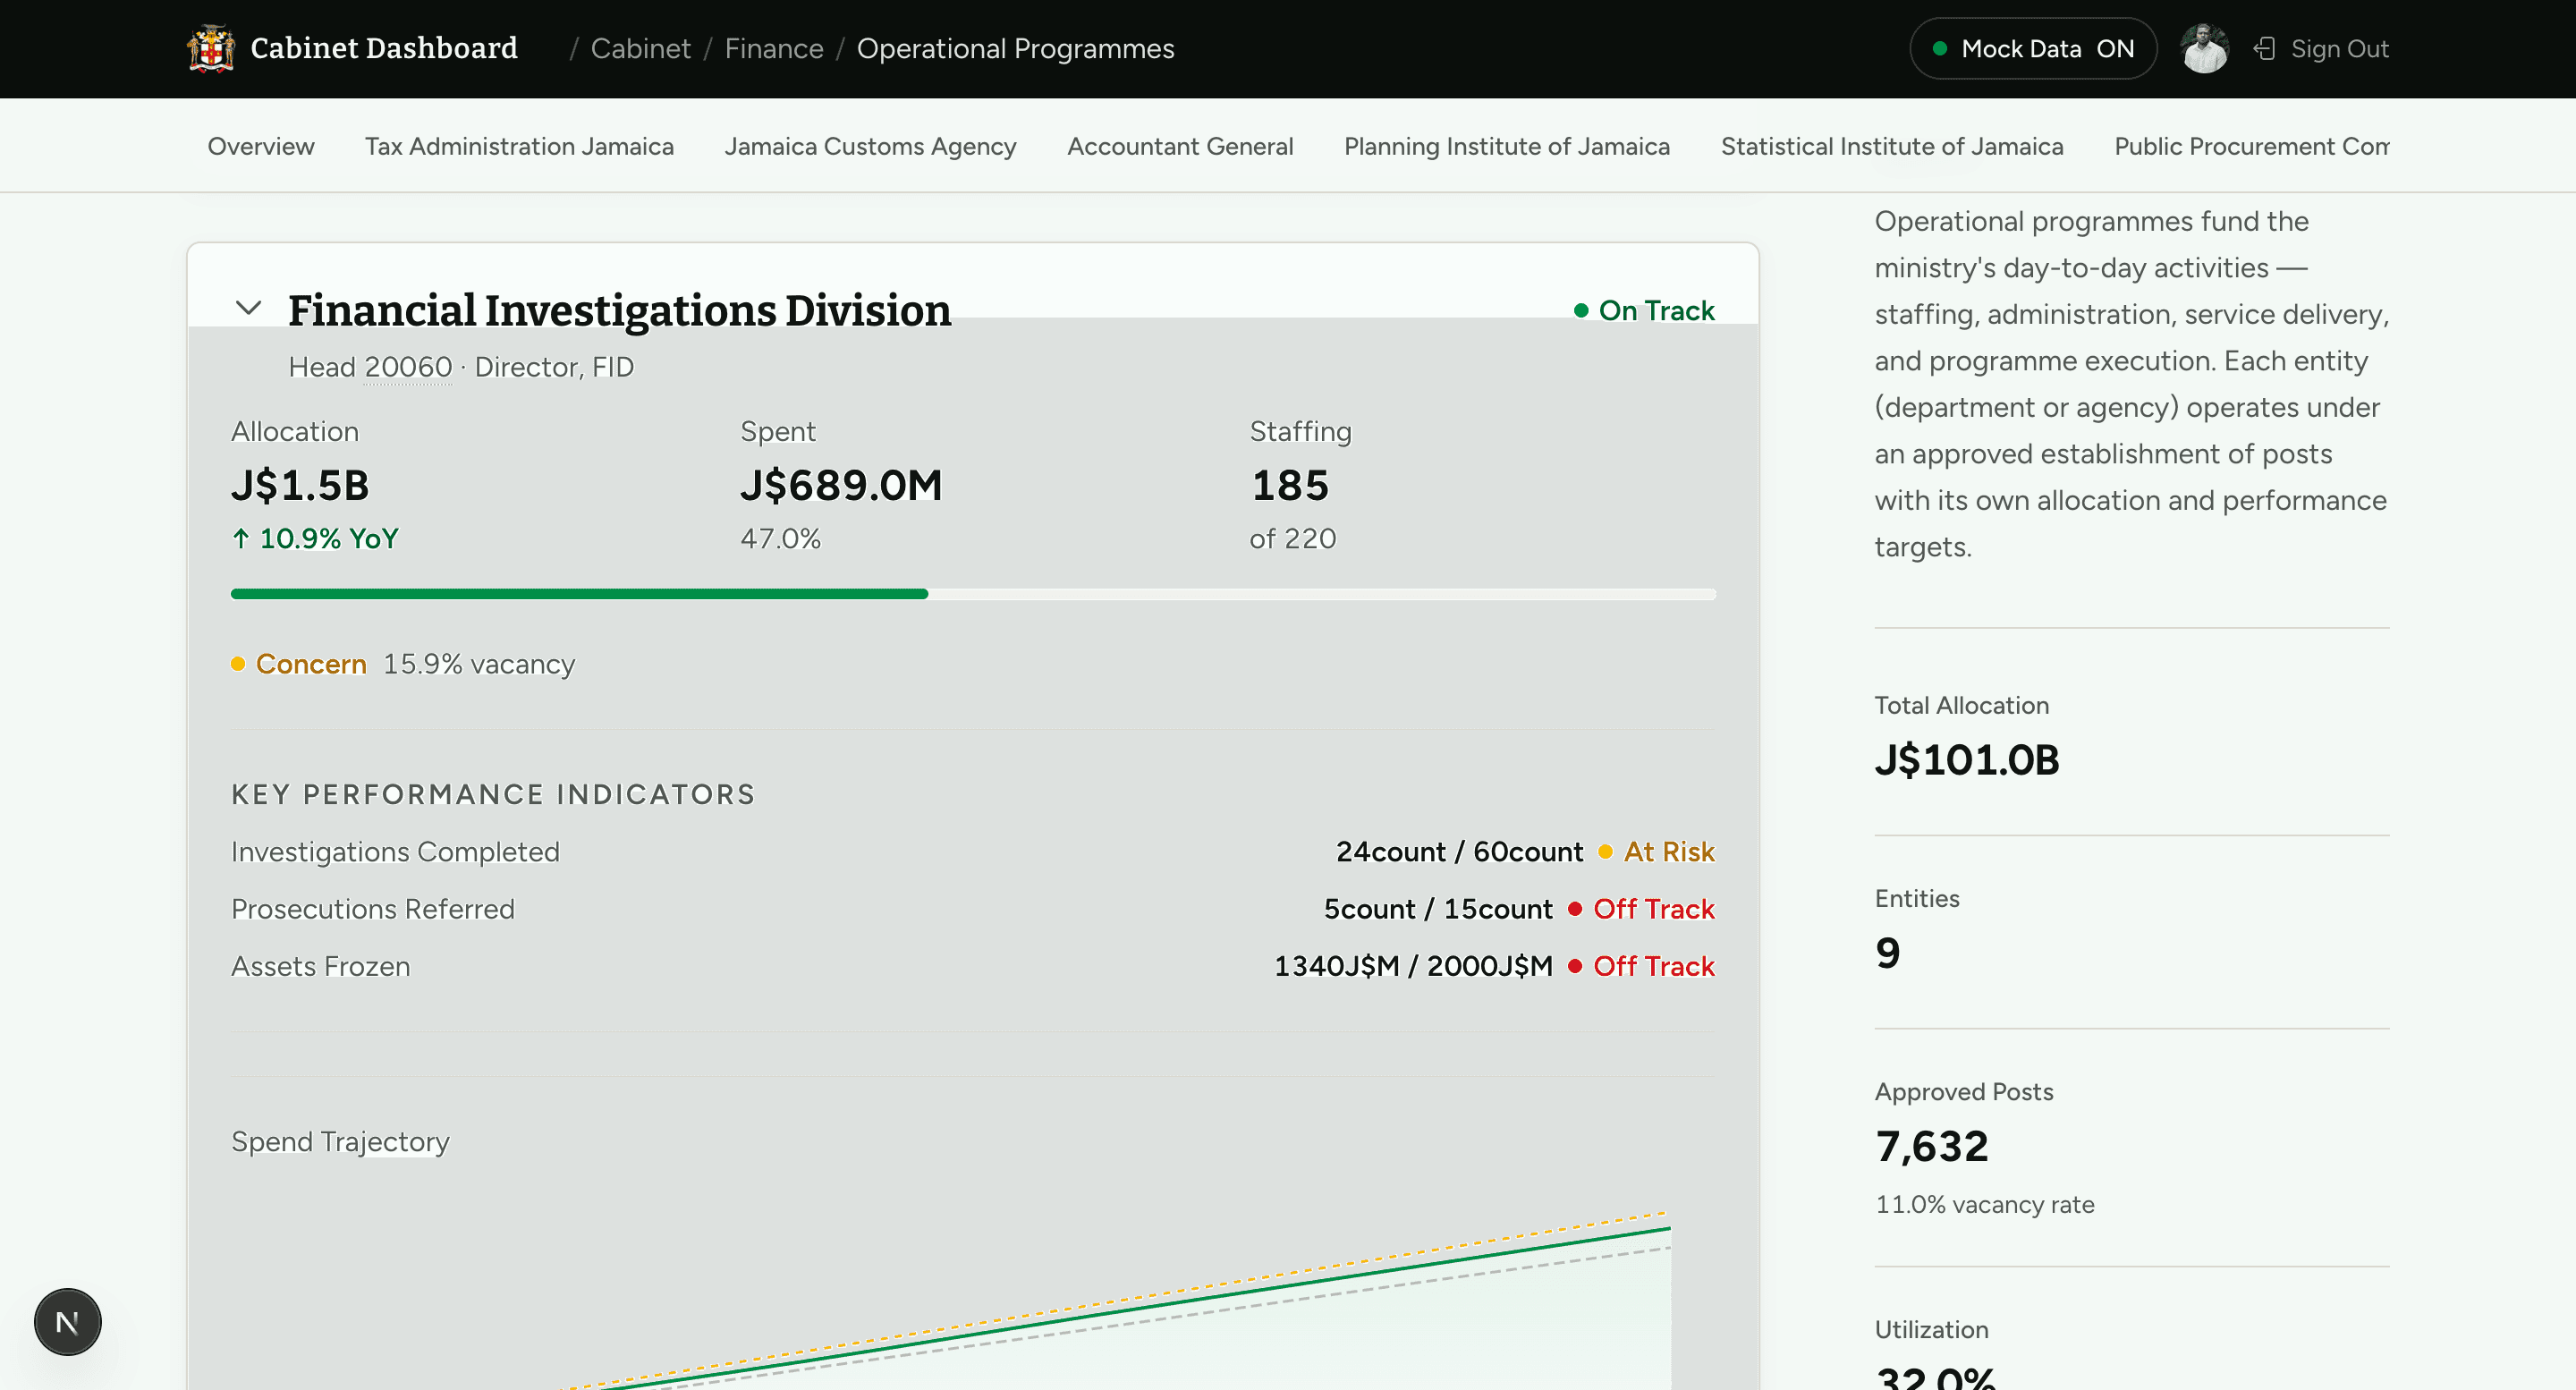Click Off Track status for Assets Frozen
Viewport: 2576px width, 1390px height.
(x=1653, y=965)
